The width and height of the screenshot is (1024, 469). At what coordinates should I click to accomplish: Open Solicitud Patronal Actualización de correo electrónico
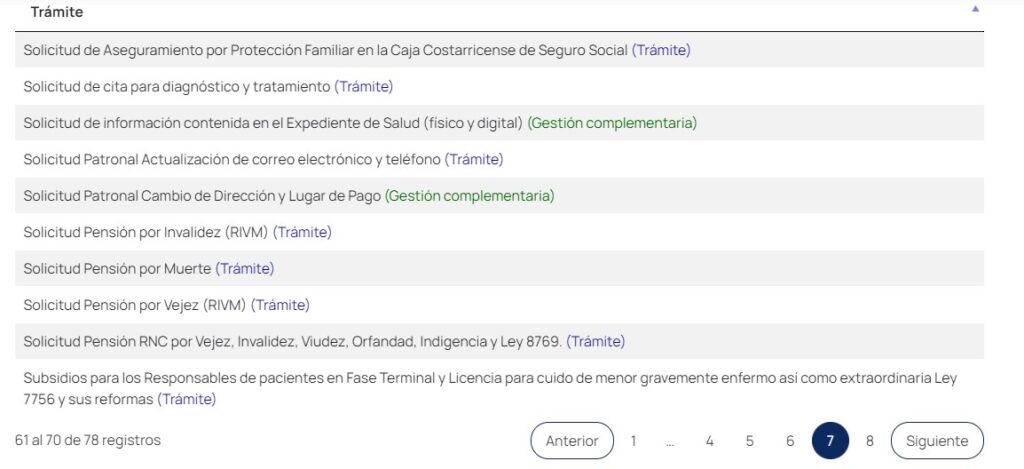tap(232, 159)
